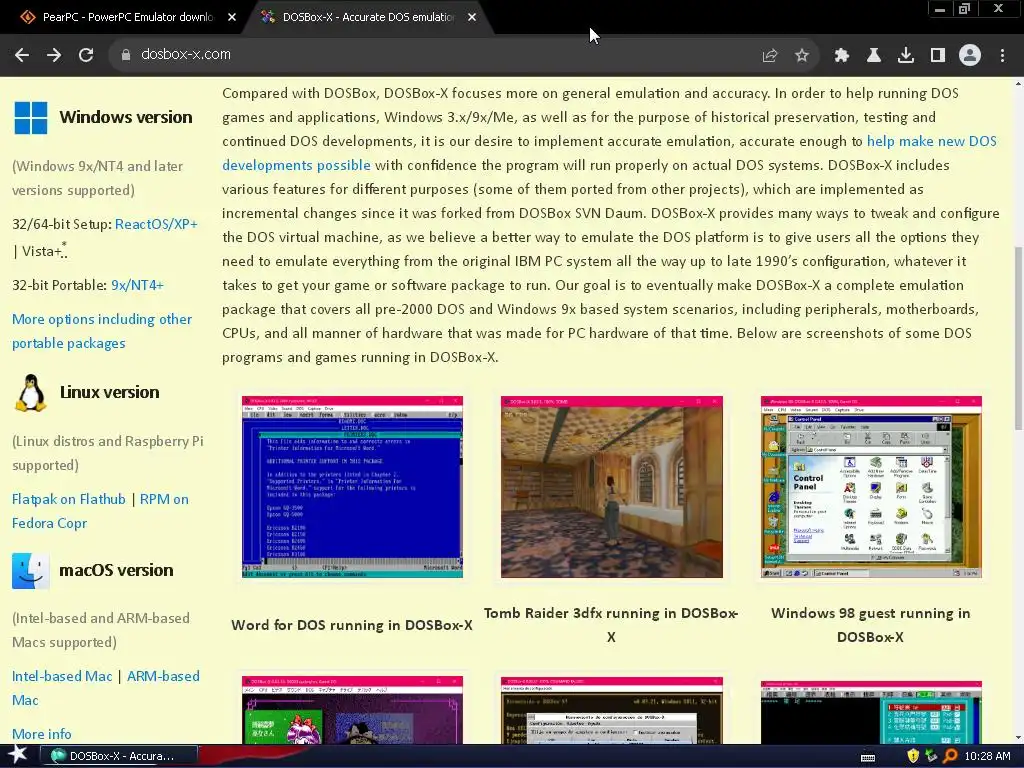
Task: Open the More info link
Action: (42, 734)
